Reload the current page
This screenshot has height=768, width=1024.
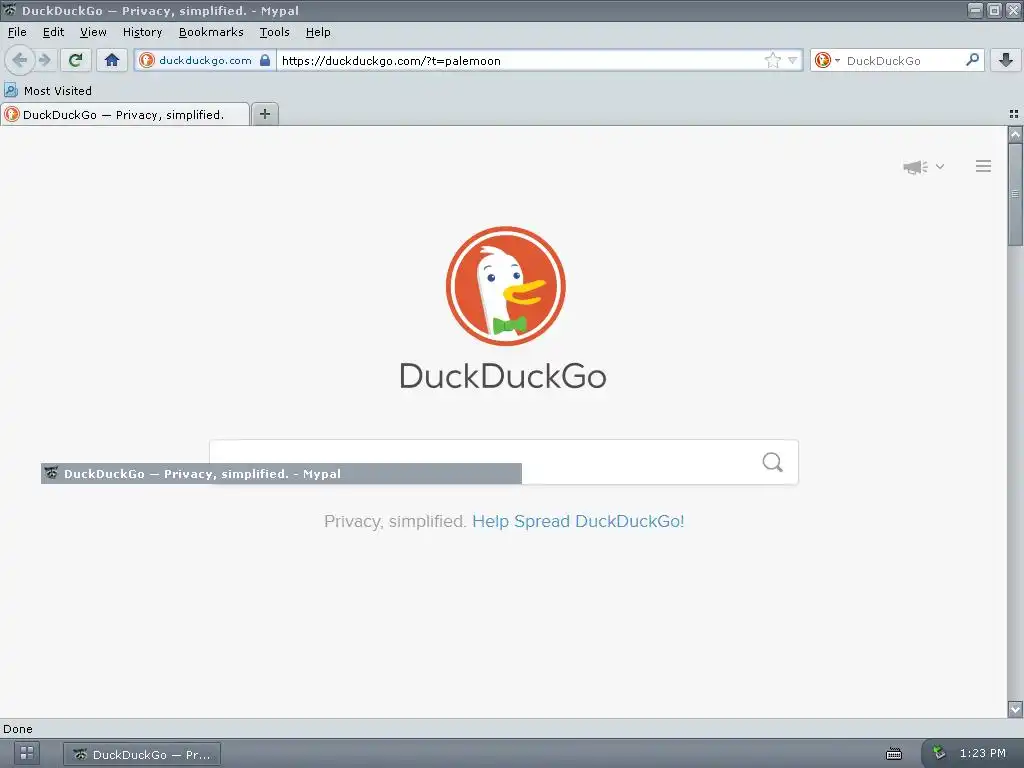pos(76,60)
